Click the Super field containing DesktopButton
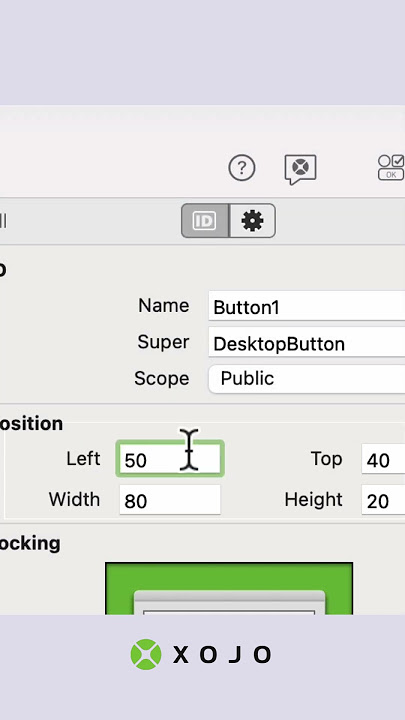 [x=307, y=343]
